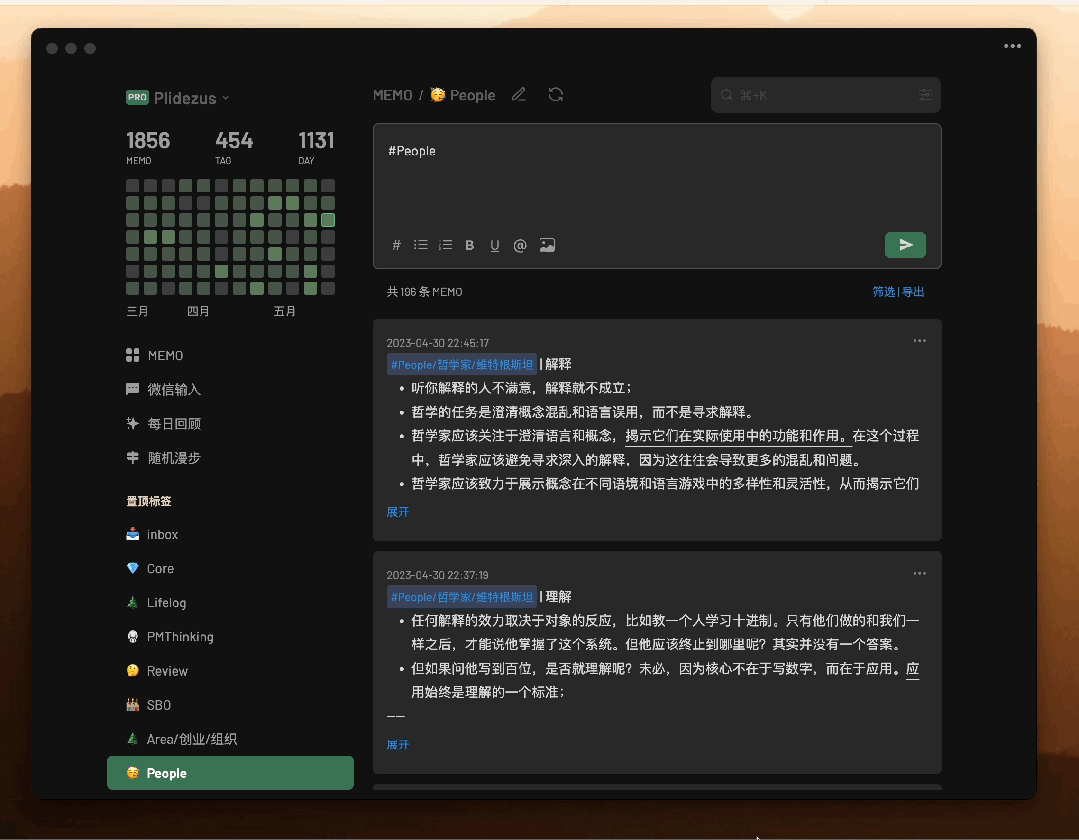Select the Review pinned tag
Viewport: 1079px width, 840px height.
(230, 671)
